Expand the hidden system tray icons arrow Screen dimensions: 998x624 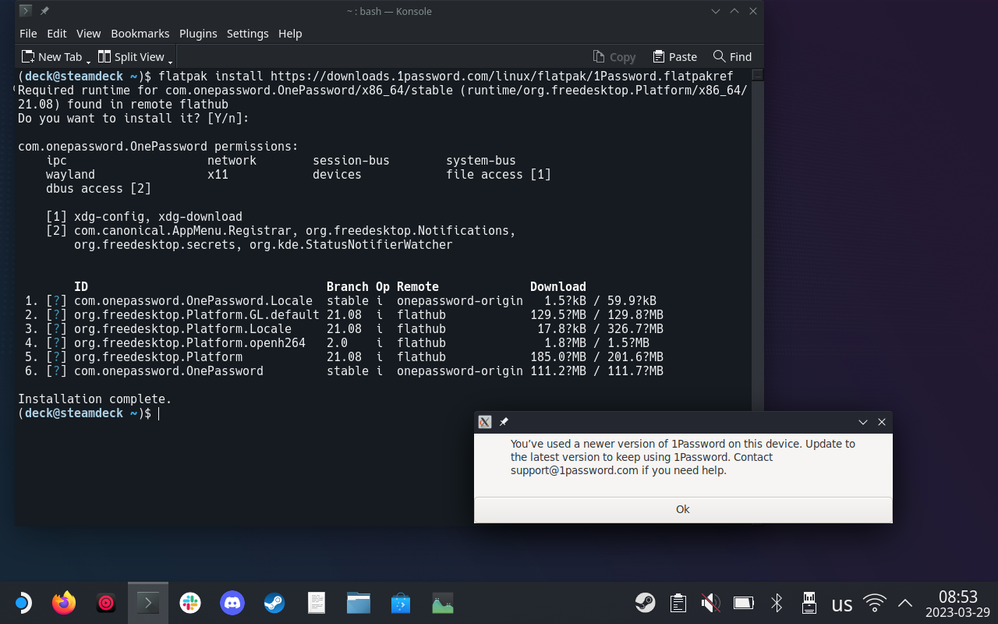905,603
